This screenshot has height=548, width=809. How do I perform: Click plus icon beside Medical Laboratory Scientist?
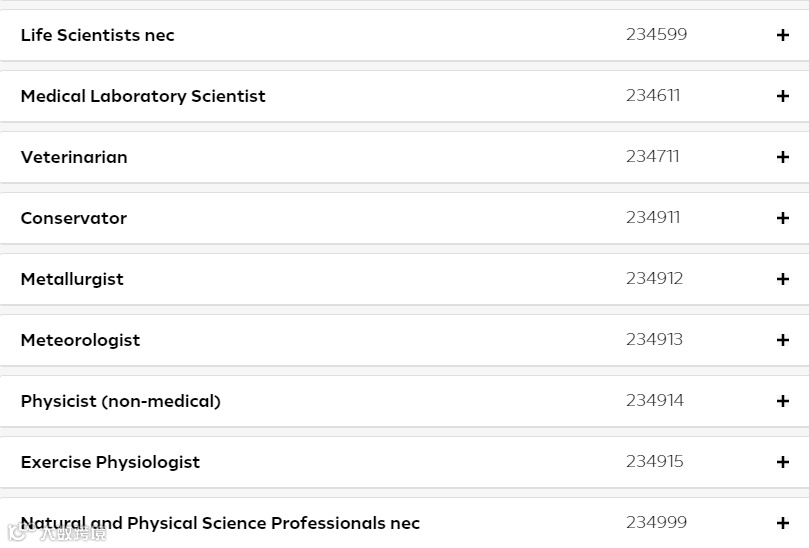coord(783,96)
